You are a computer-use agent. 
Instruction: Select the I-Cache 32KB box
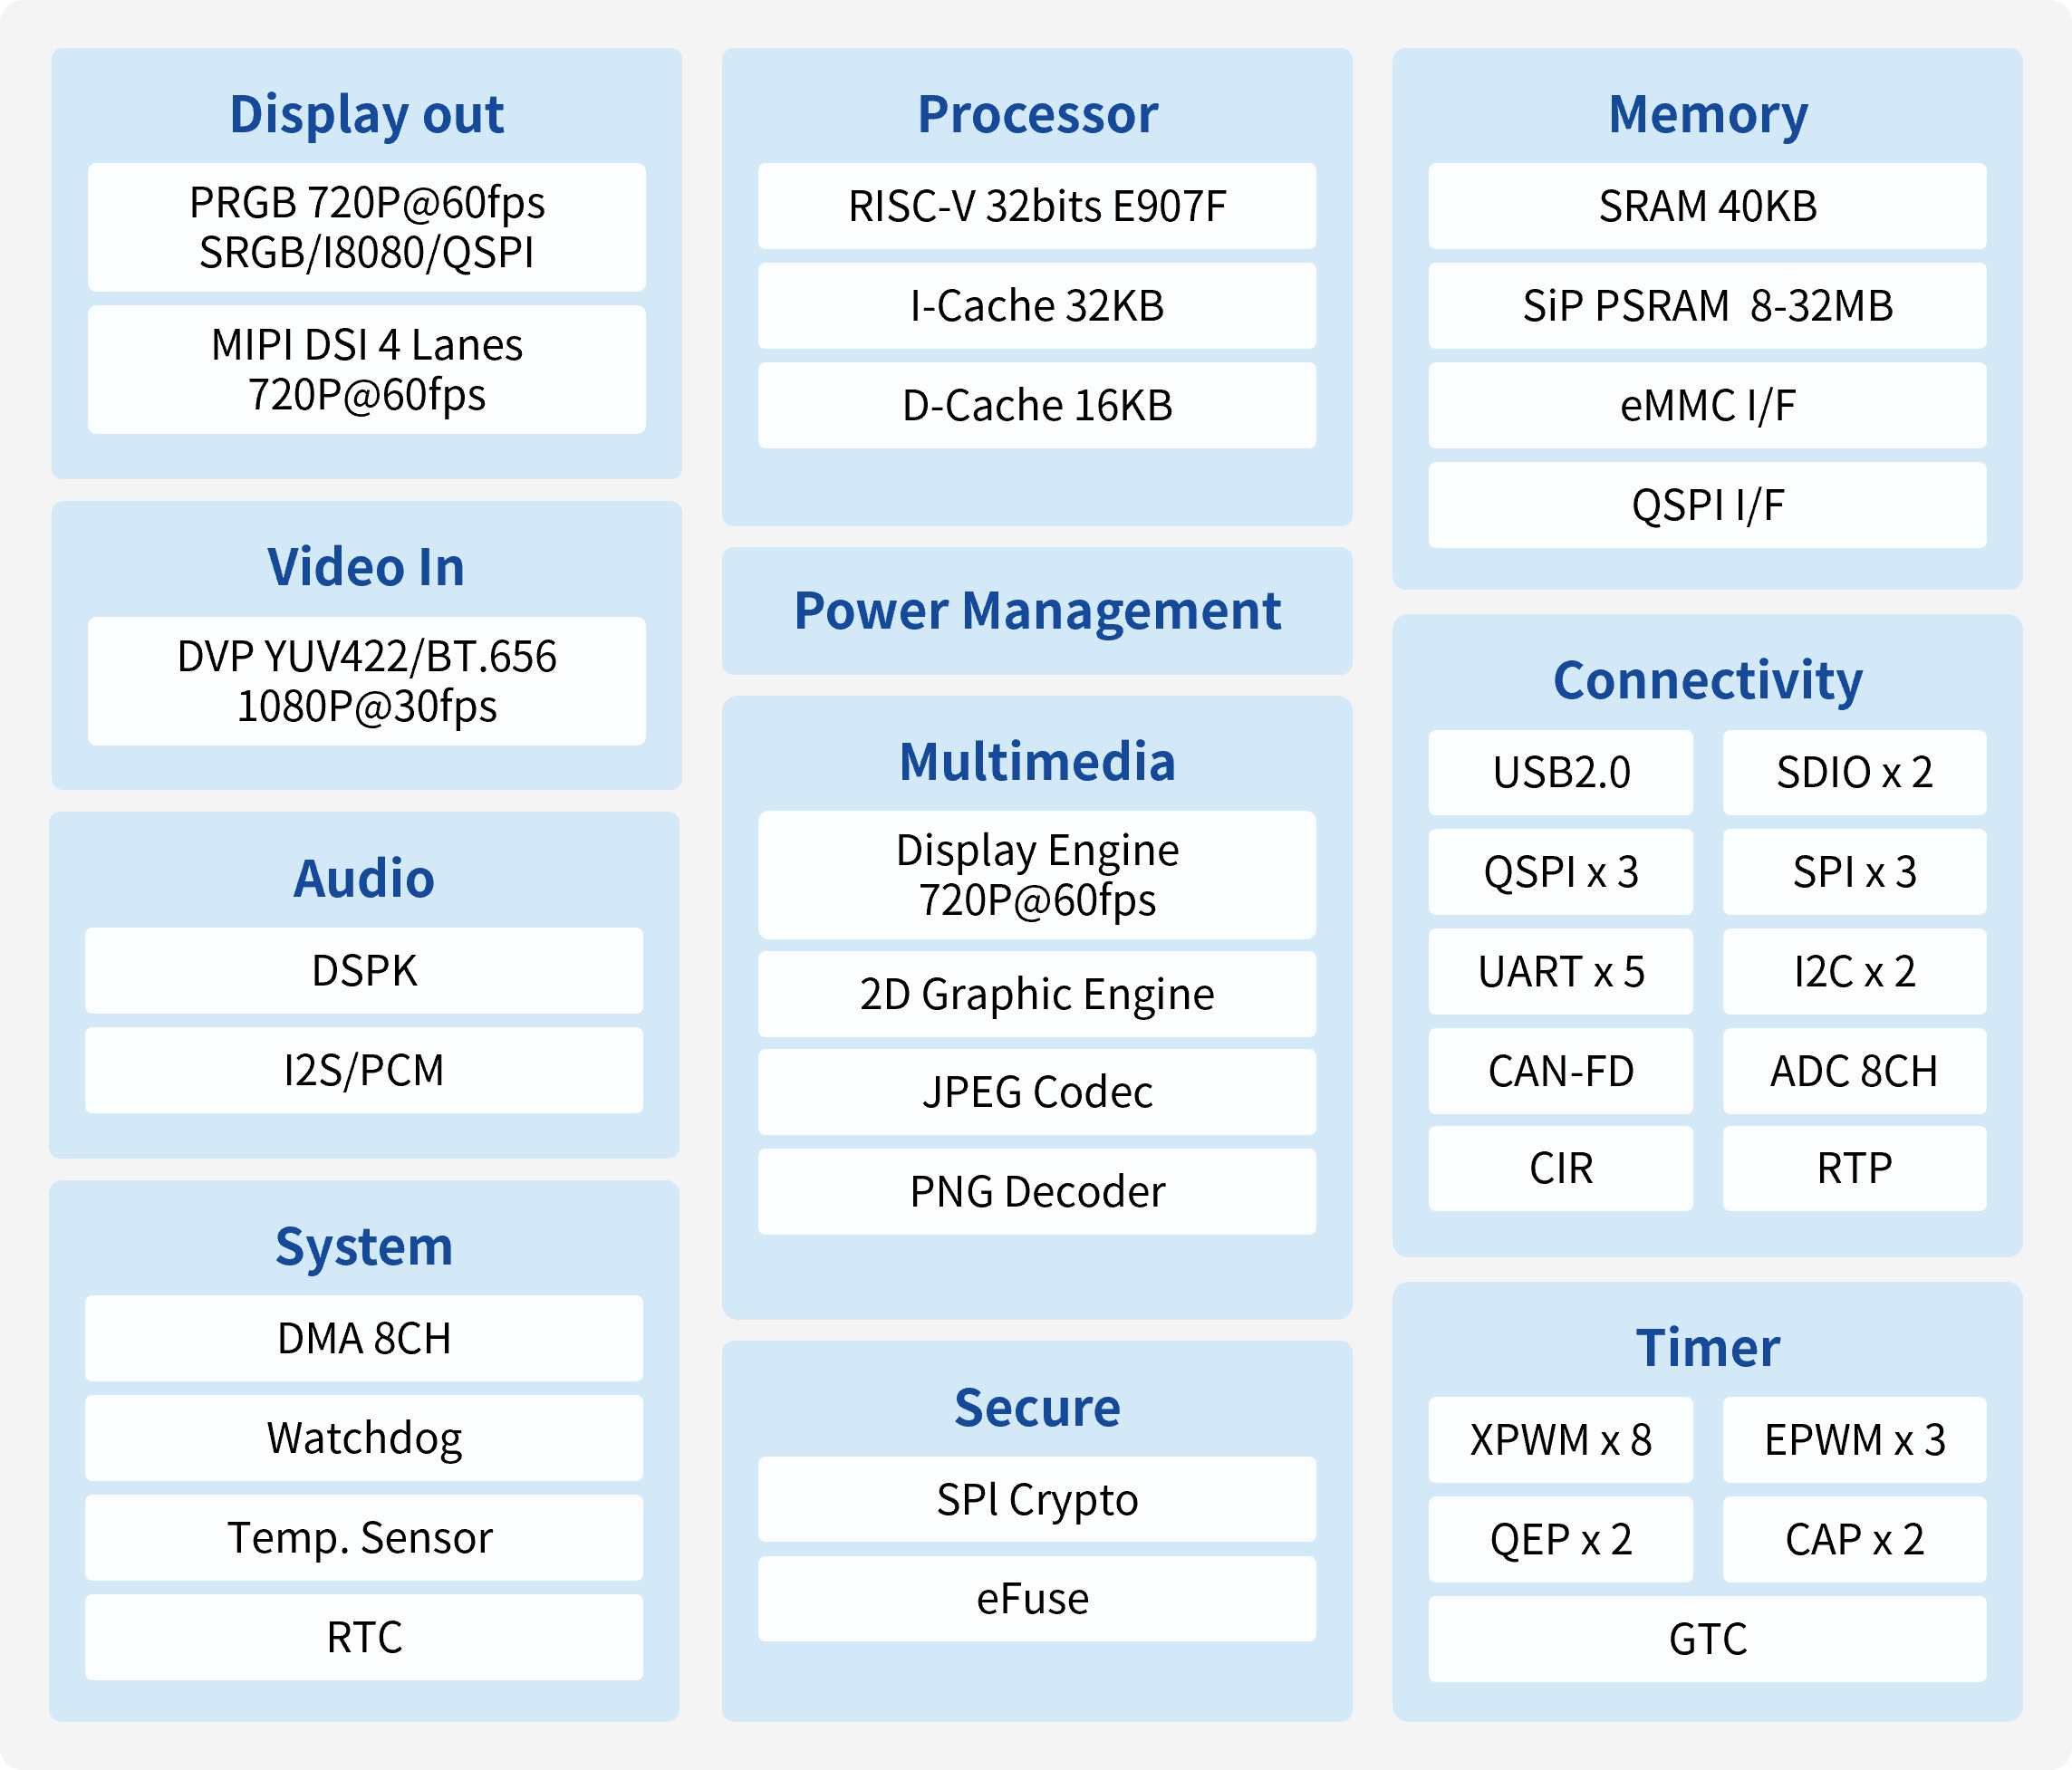point(1036,306)
